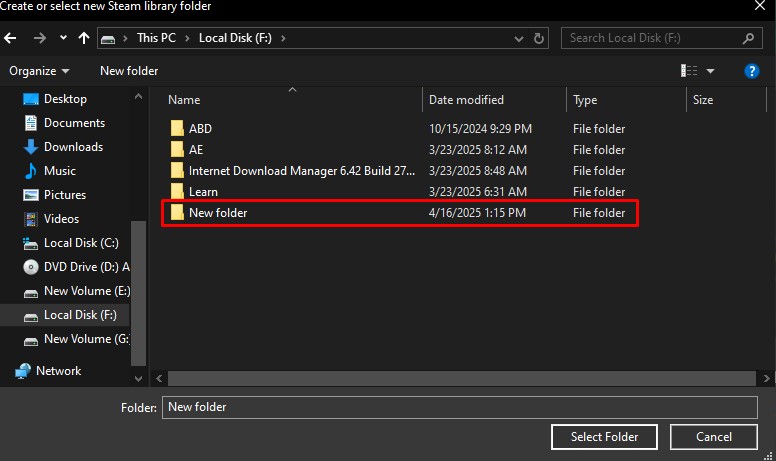Create a New folder from the toolbar
776x461 pixels.
point(129,71)
